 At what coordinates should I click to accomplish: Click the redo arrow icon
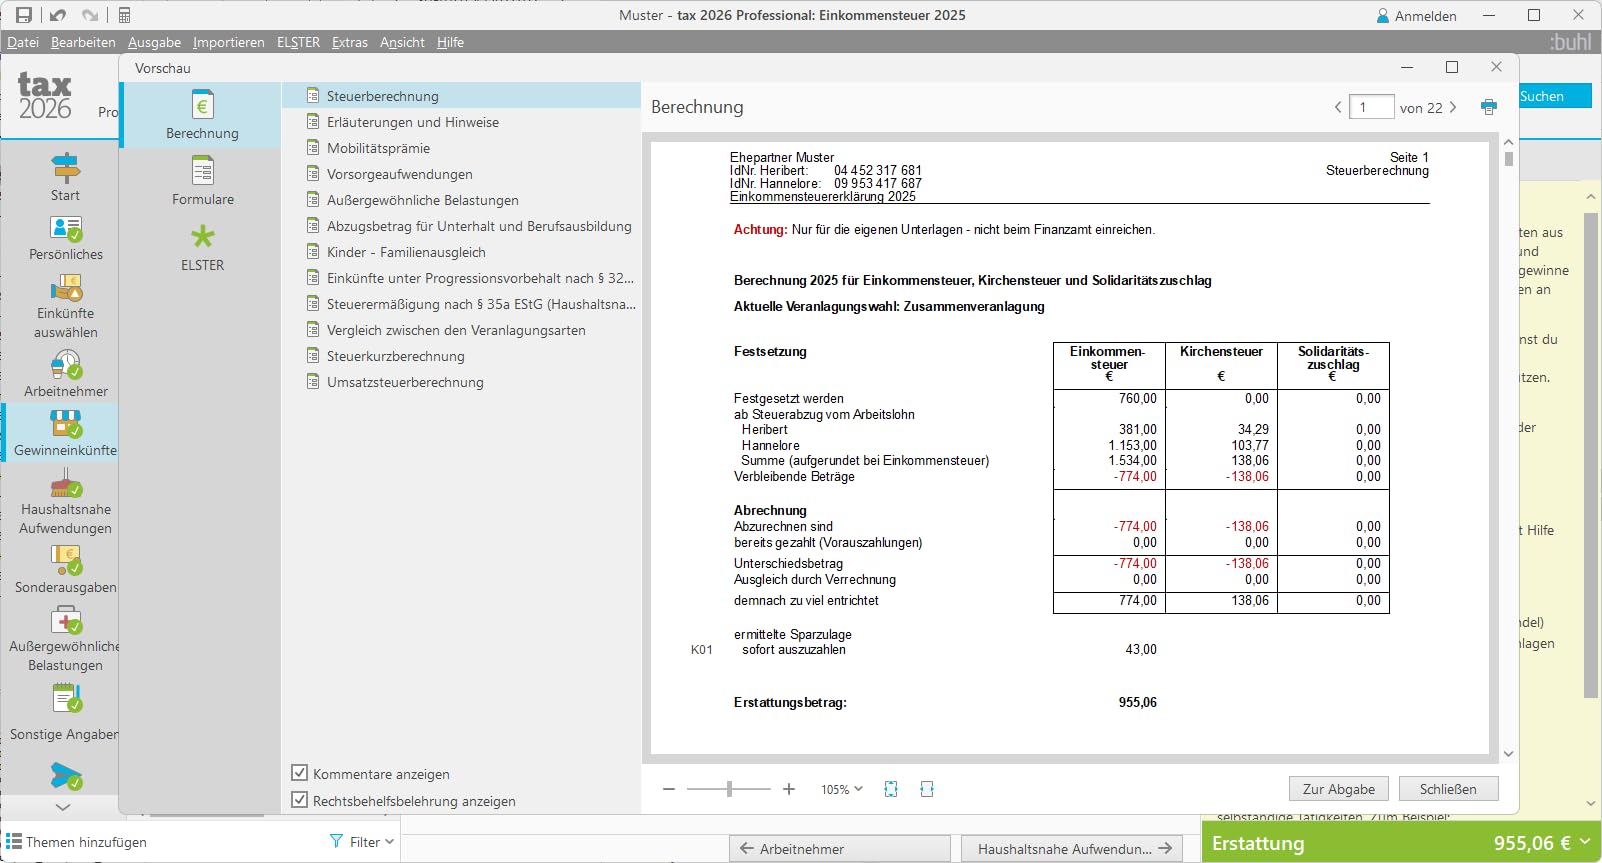click(x=90, y=15)
